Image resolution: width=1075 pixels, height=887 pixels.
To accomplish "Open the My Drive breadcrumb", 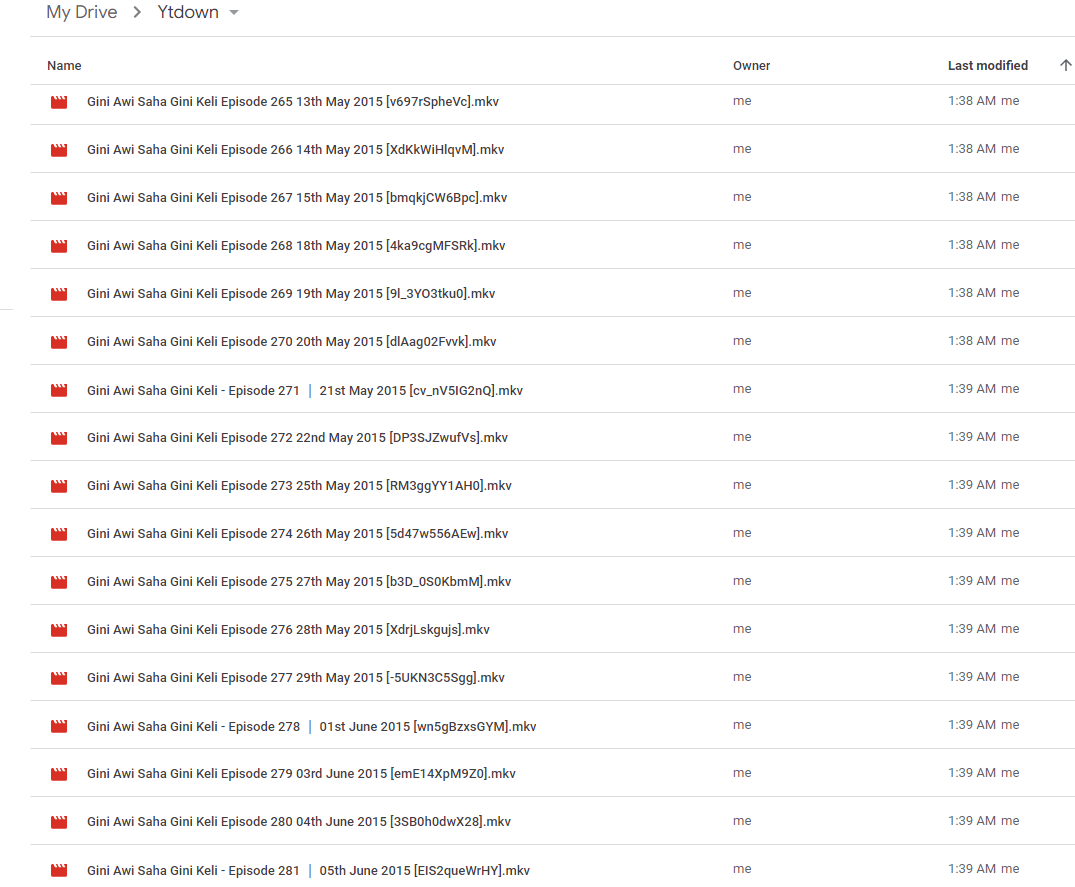I will 82,12.
